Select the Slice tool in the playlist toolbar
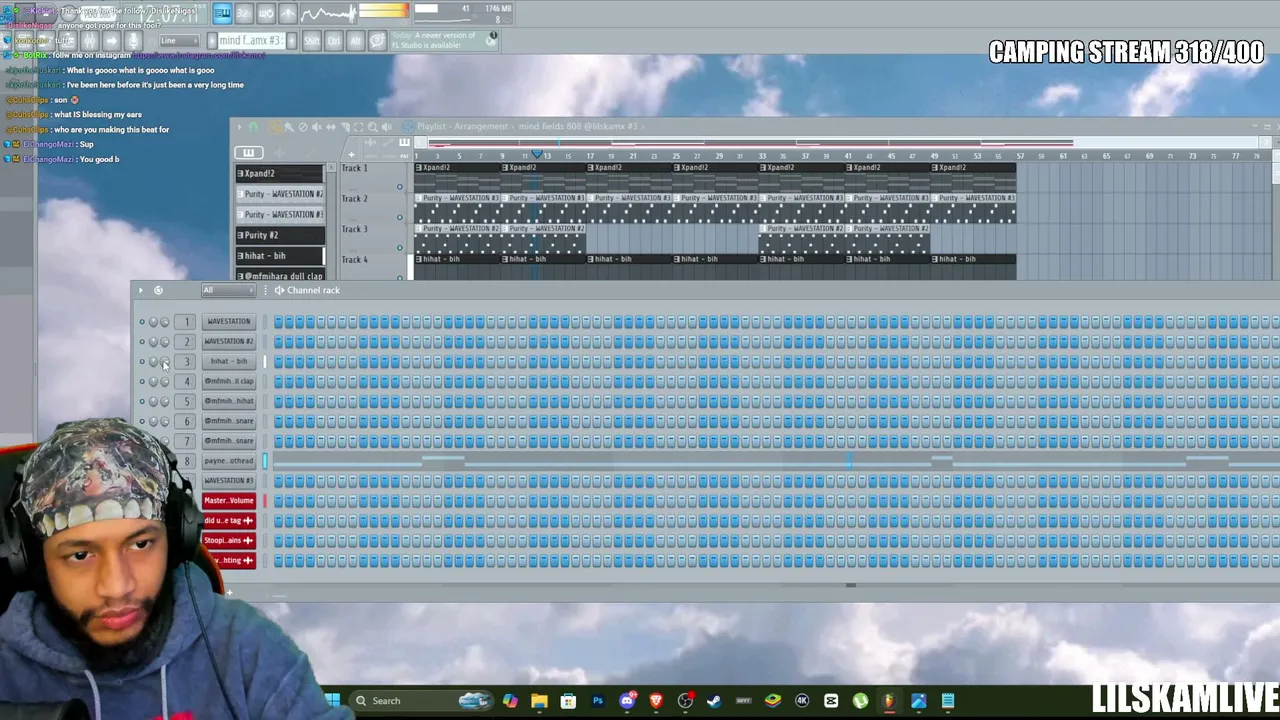Viewport: 1280px width, 720px height. 345,127
